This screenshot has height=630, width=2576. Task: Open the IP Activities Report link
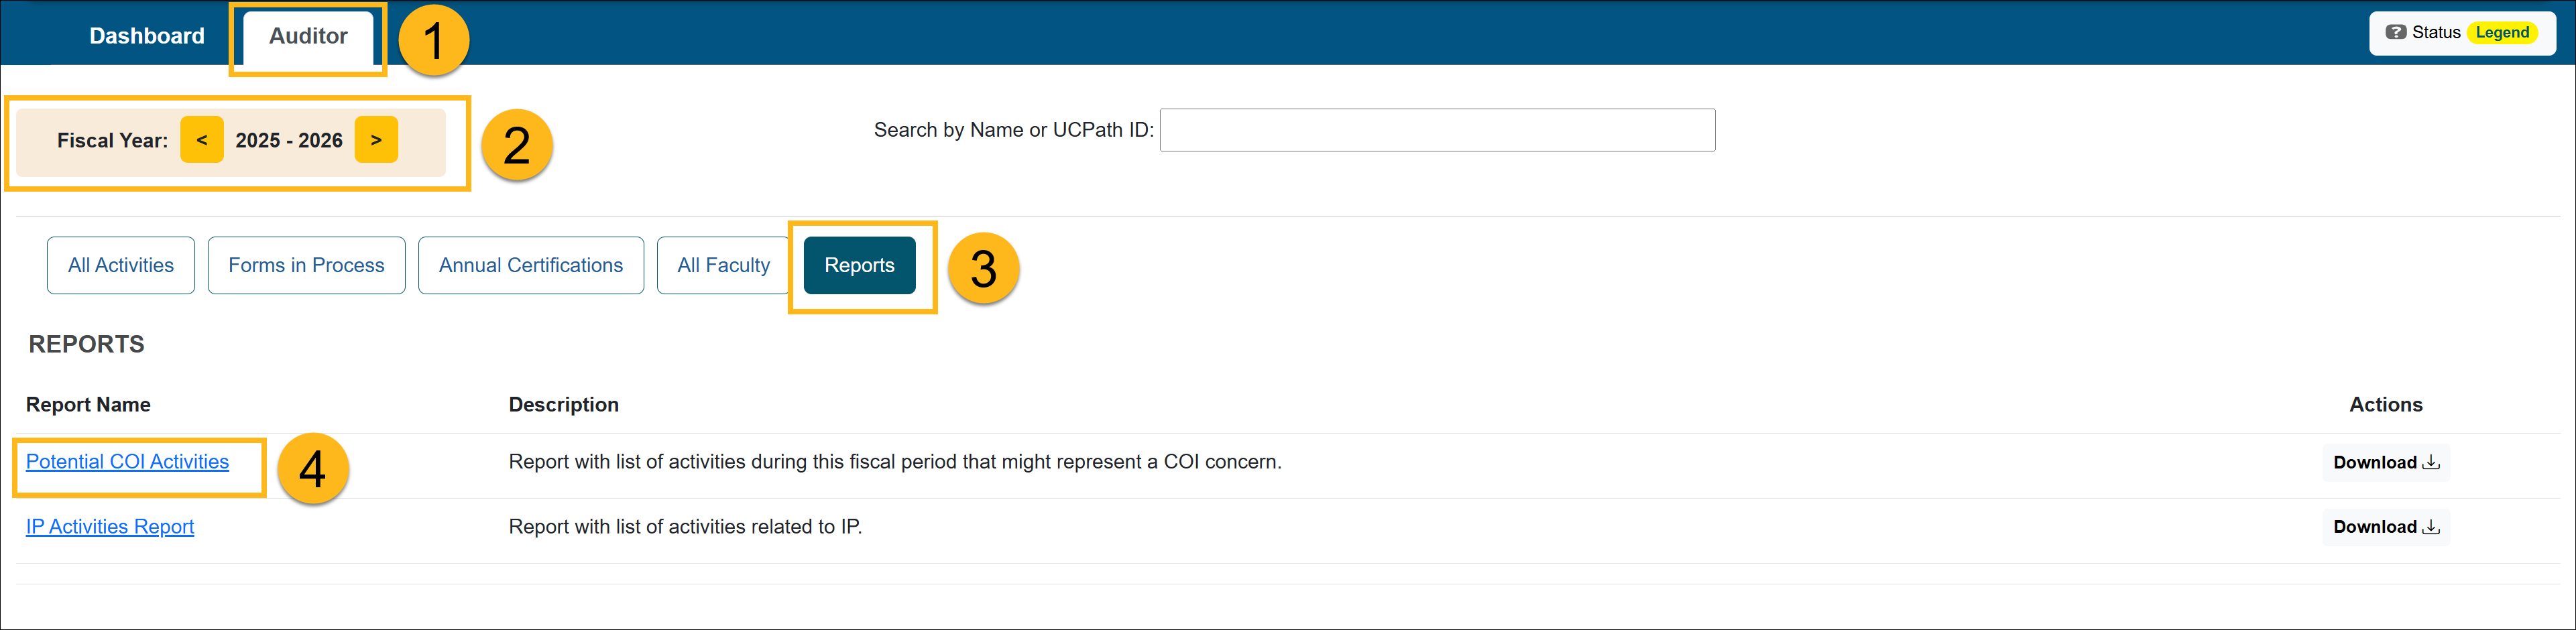[109, 526]
